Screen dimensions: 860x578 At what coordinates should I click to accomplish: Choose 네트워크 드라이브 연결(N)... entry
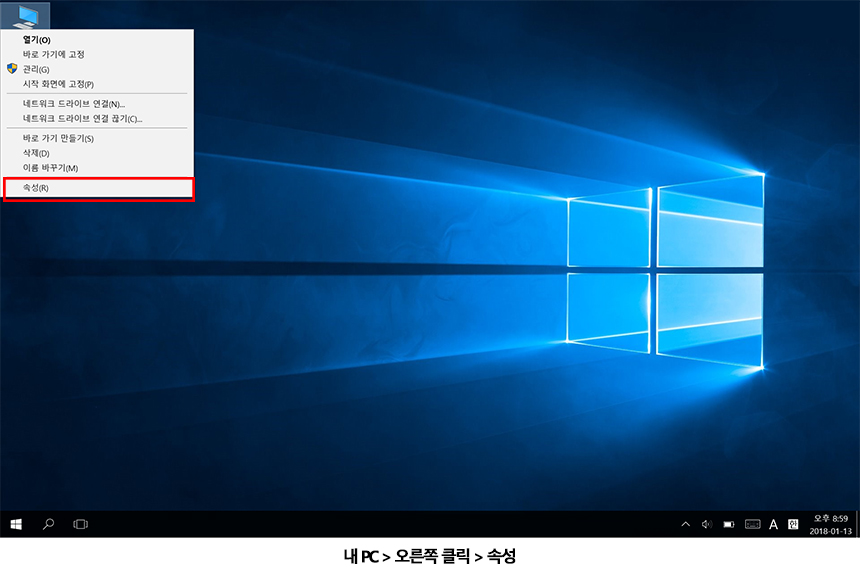click(x=98, y=104)
